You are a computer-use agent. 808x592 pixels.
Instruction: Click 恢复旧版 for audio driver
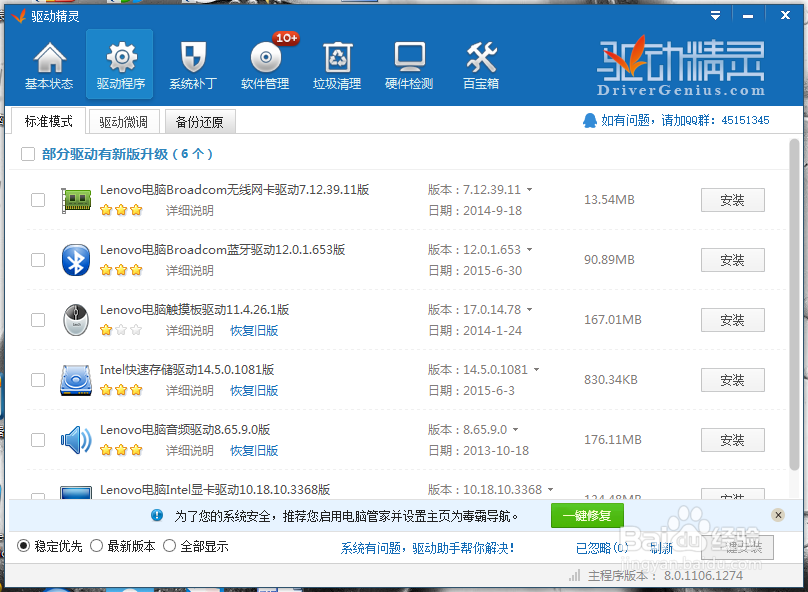(254, 451)
